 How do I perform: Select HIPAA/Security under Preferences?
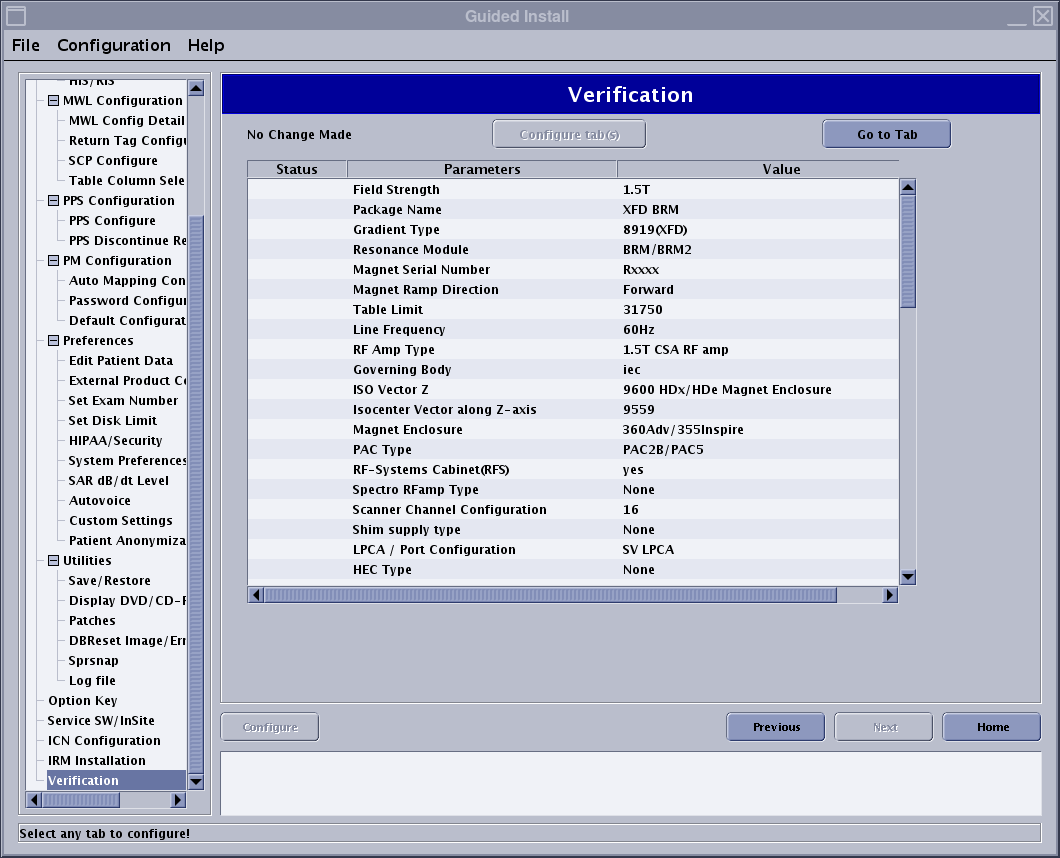(115, 441)
